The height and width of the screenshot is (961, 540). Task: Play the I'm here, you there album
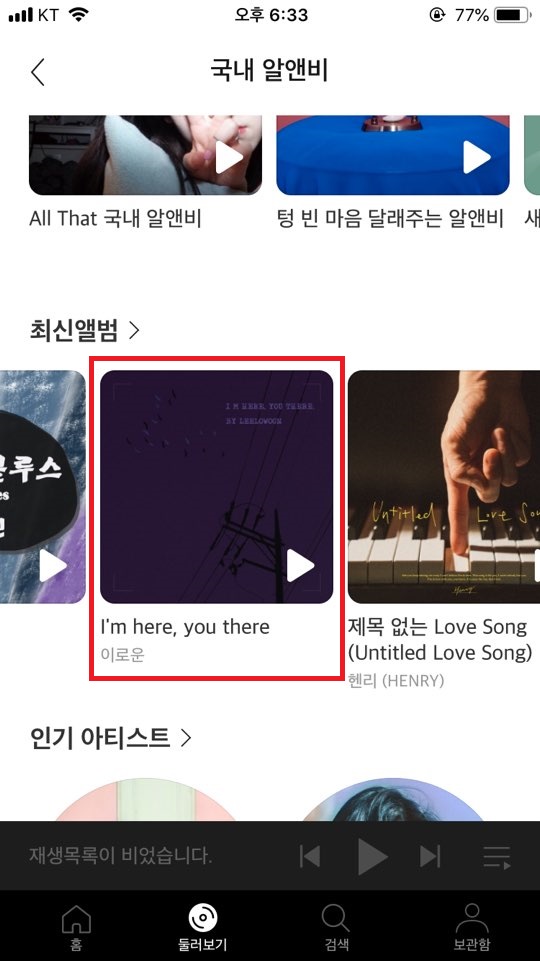(300, 566)
